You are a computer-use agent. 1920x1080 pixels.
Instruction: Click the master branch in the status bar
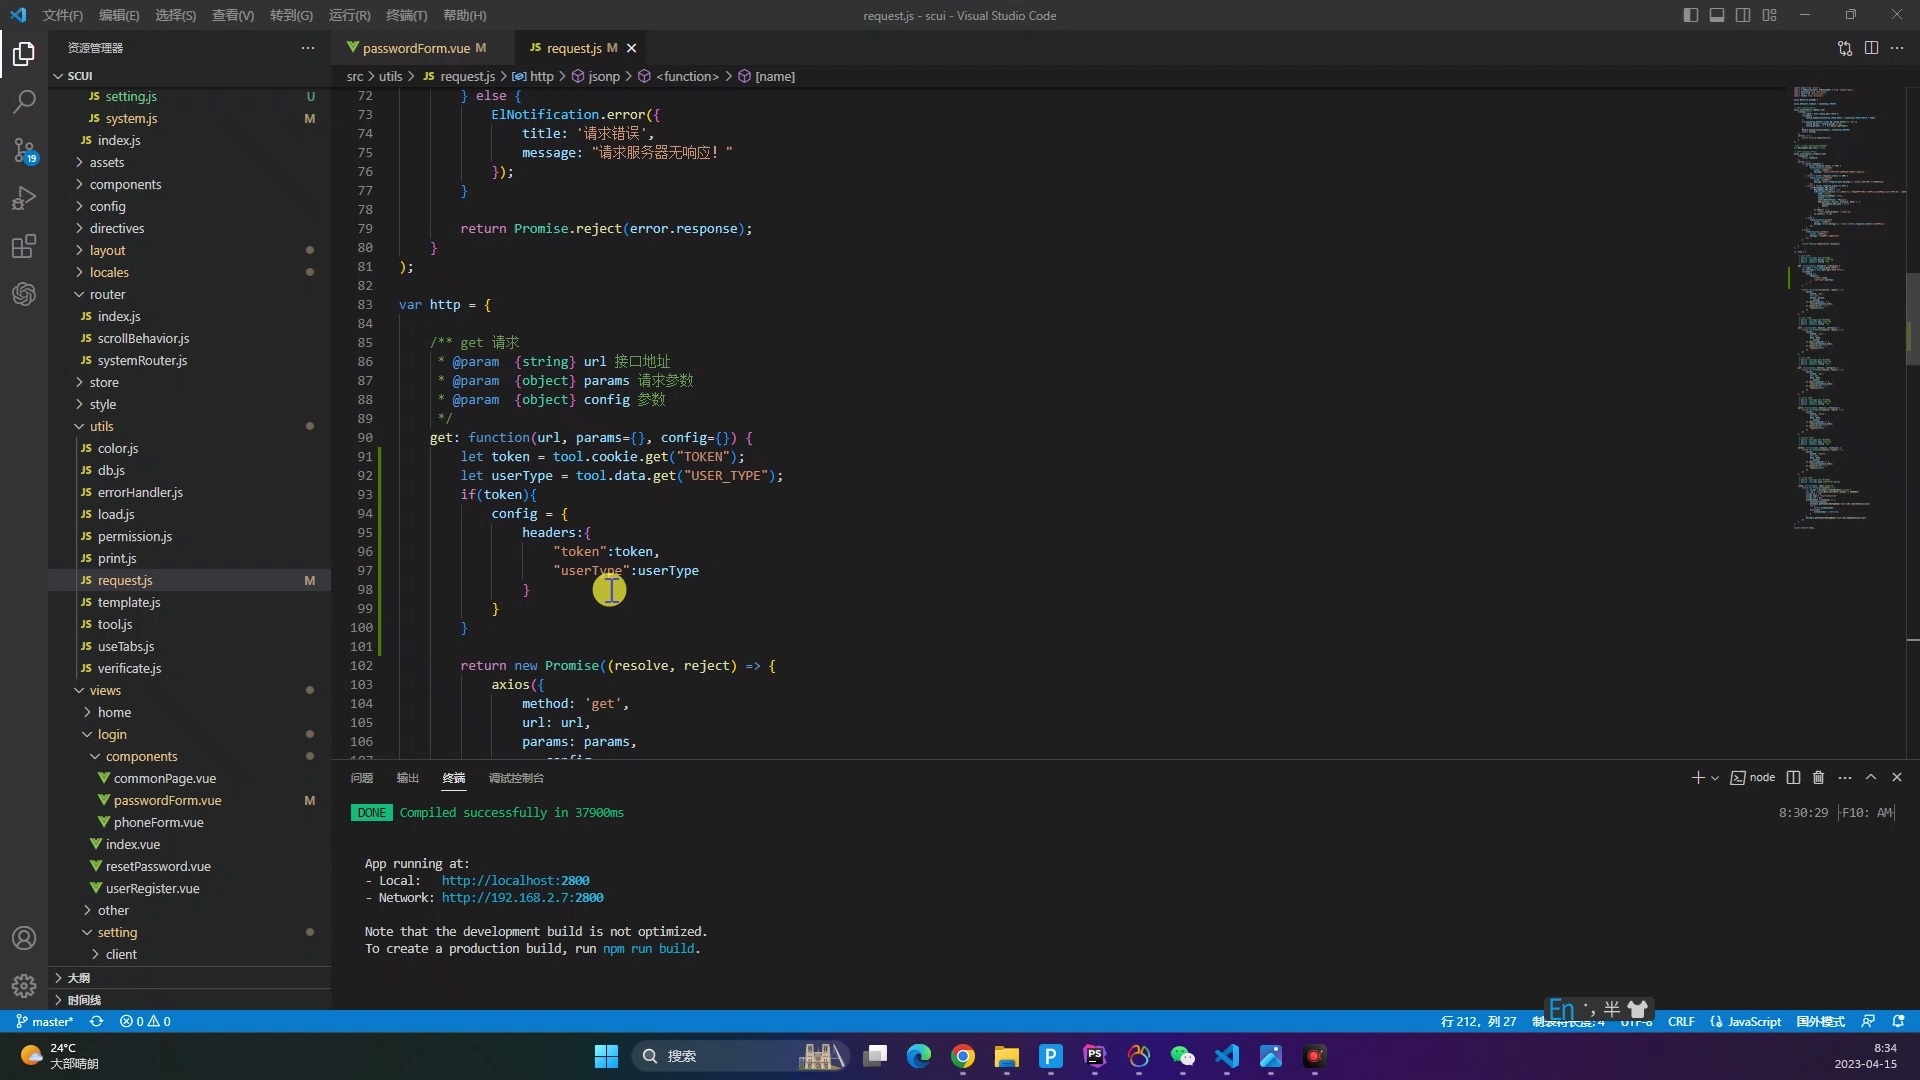click(44, 1021)
